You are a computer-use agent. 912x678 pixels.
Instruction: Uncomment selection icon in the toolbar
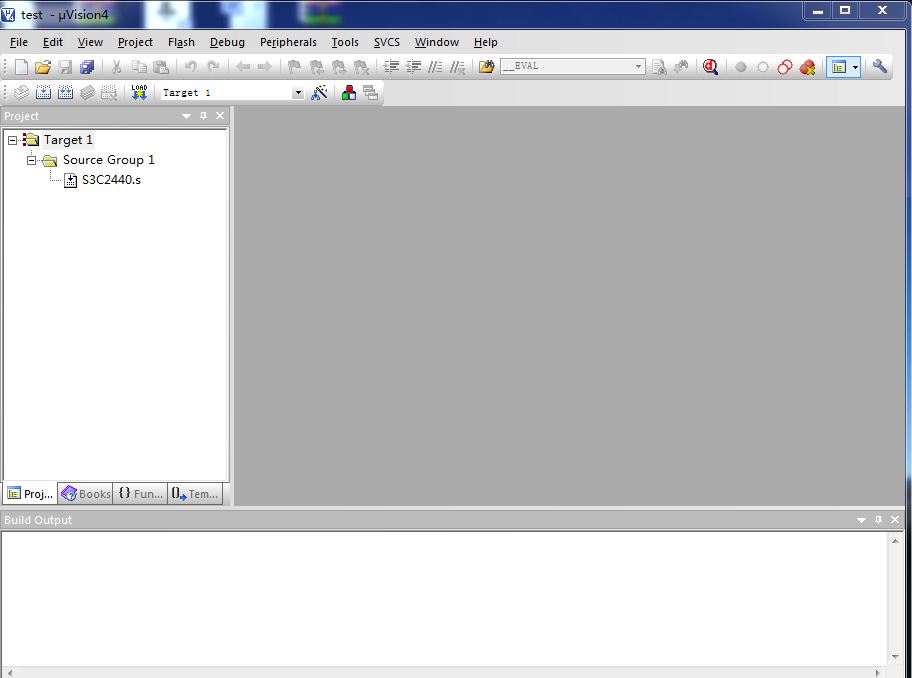coord(458,67)
